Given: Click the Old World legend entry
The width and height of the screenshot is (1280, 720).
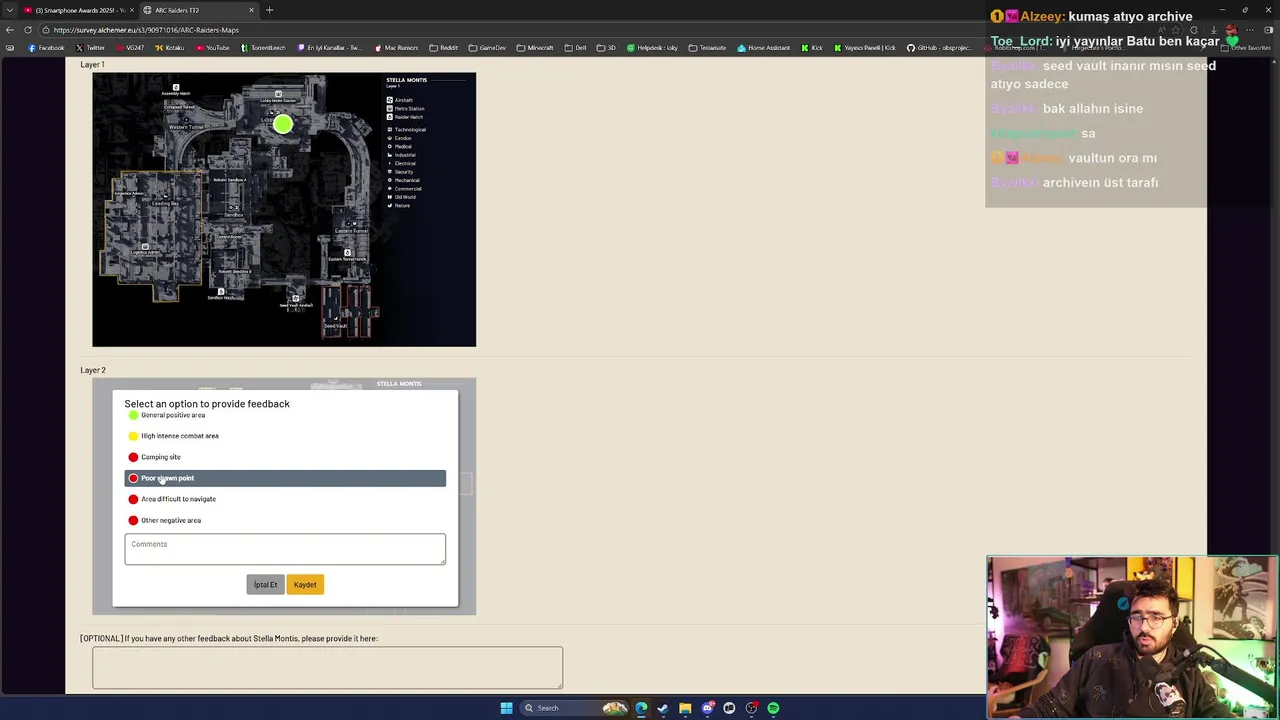Looking at the screenshot, I should [401, 197].
